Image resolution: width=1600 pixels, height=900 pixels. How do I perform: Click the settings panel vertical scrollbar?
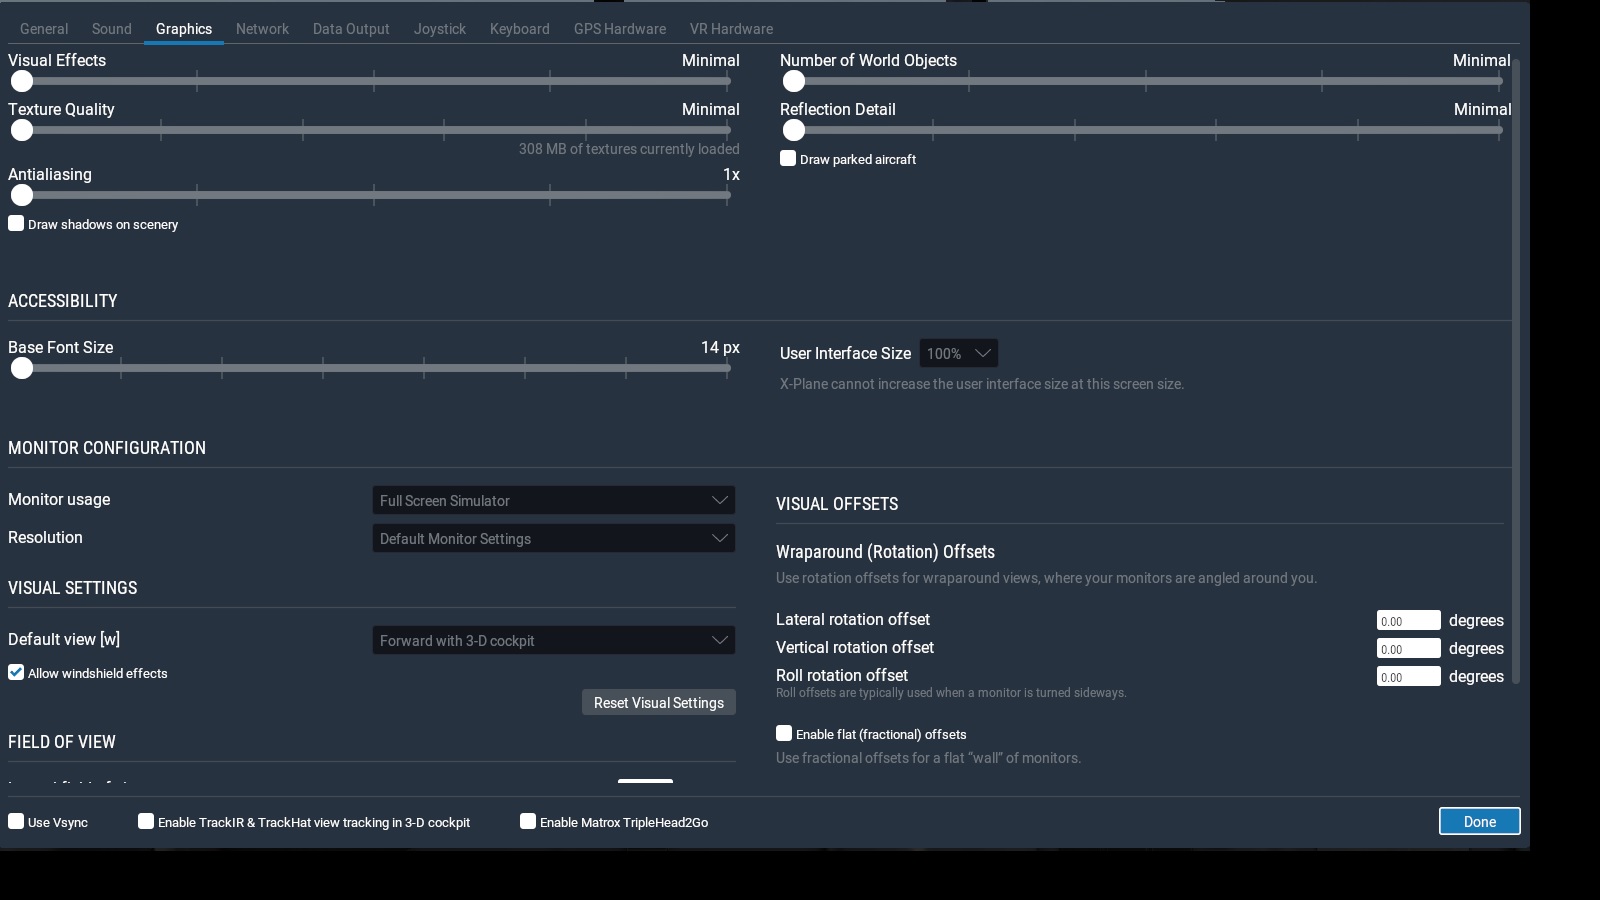pyautogui.click(x=1516, y=370)
